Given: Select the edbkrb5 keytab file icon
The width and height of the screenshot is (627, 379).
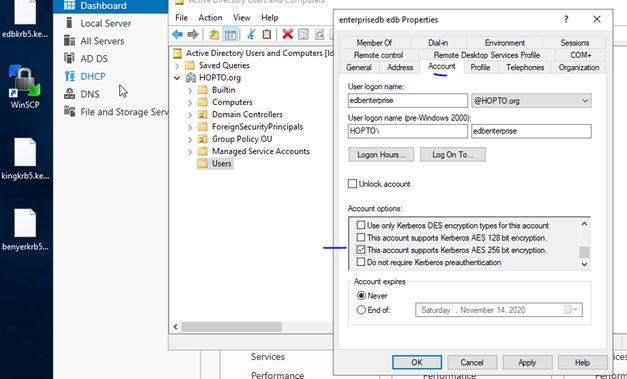Looking at the screenshot, I should pos(25,18).
